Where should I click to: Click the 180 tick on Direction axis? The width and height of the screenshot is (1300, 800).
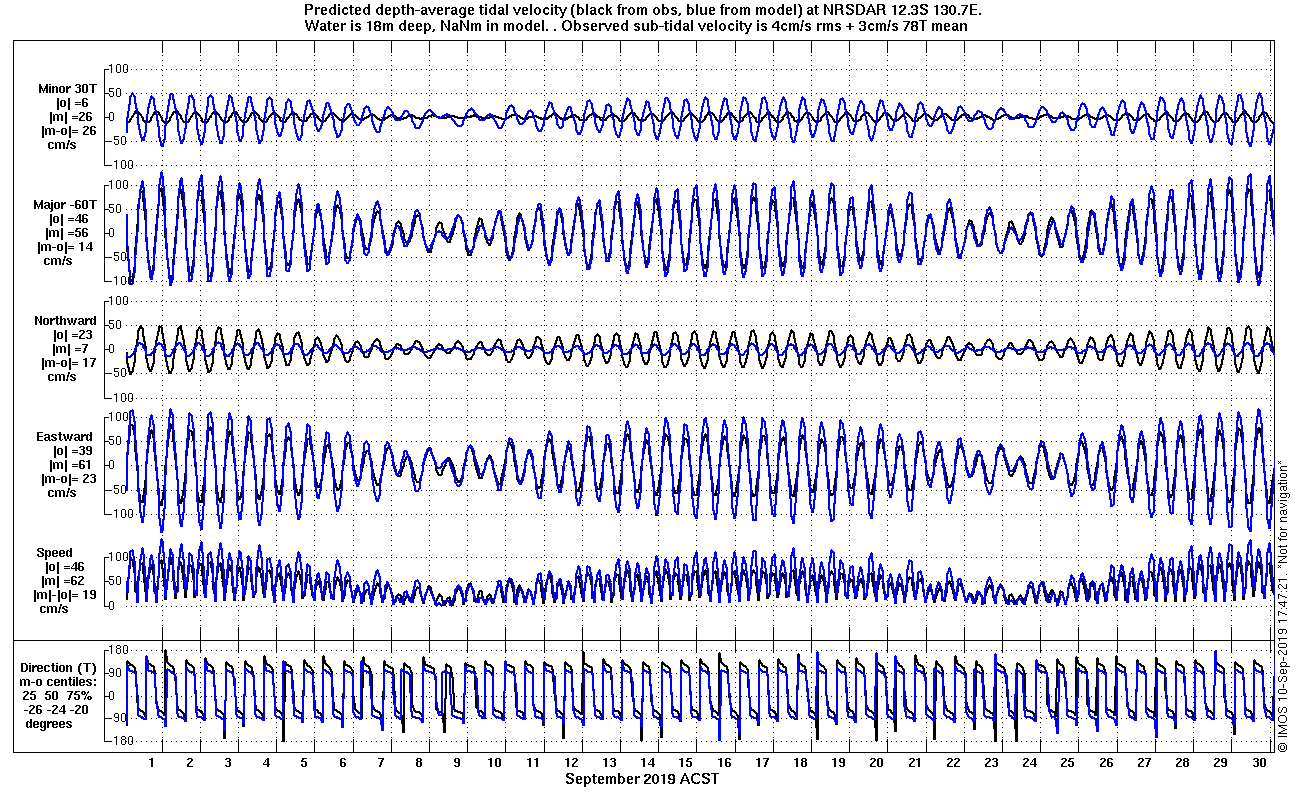[115, 650]
